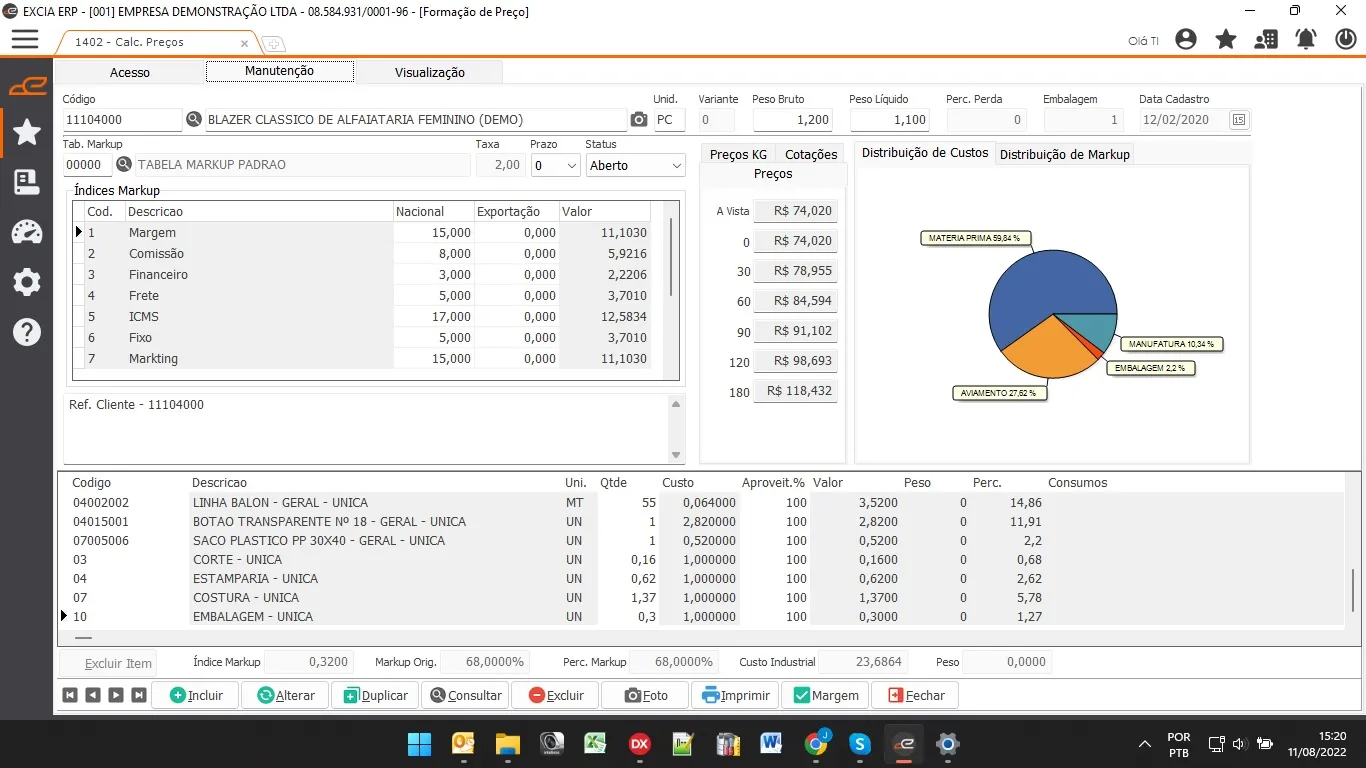The height and width of the screenshot is (768, 1366).
Task: Open the hamburger main menu
Action: [25, 40]
